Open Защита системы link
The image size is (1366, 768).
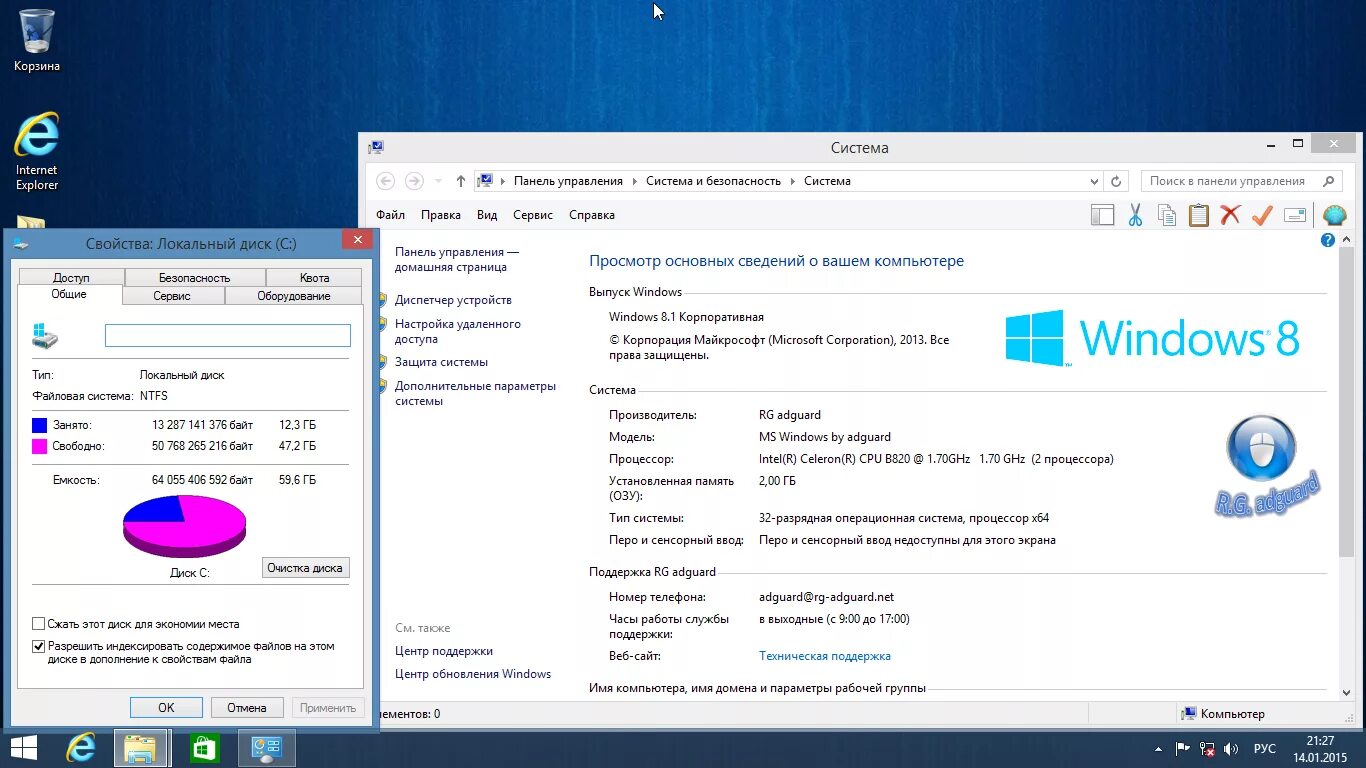point(441,362)
